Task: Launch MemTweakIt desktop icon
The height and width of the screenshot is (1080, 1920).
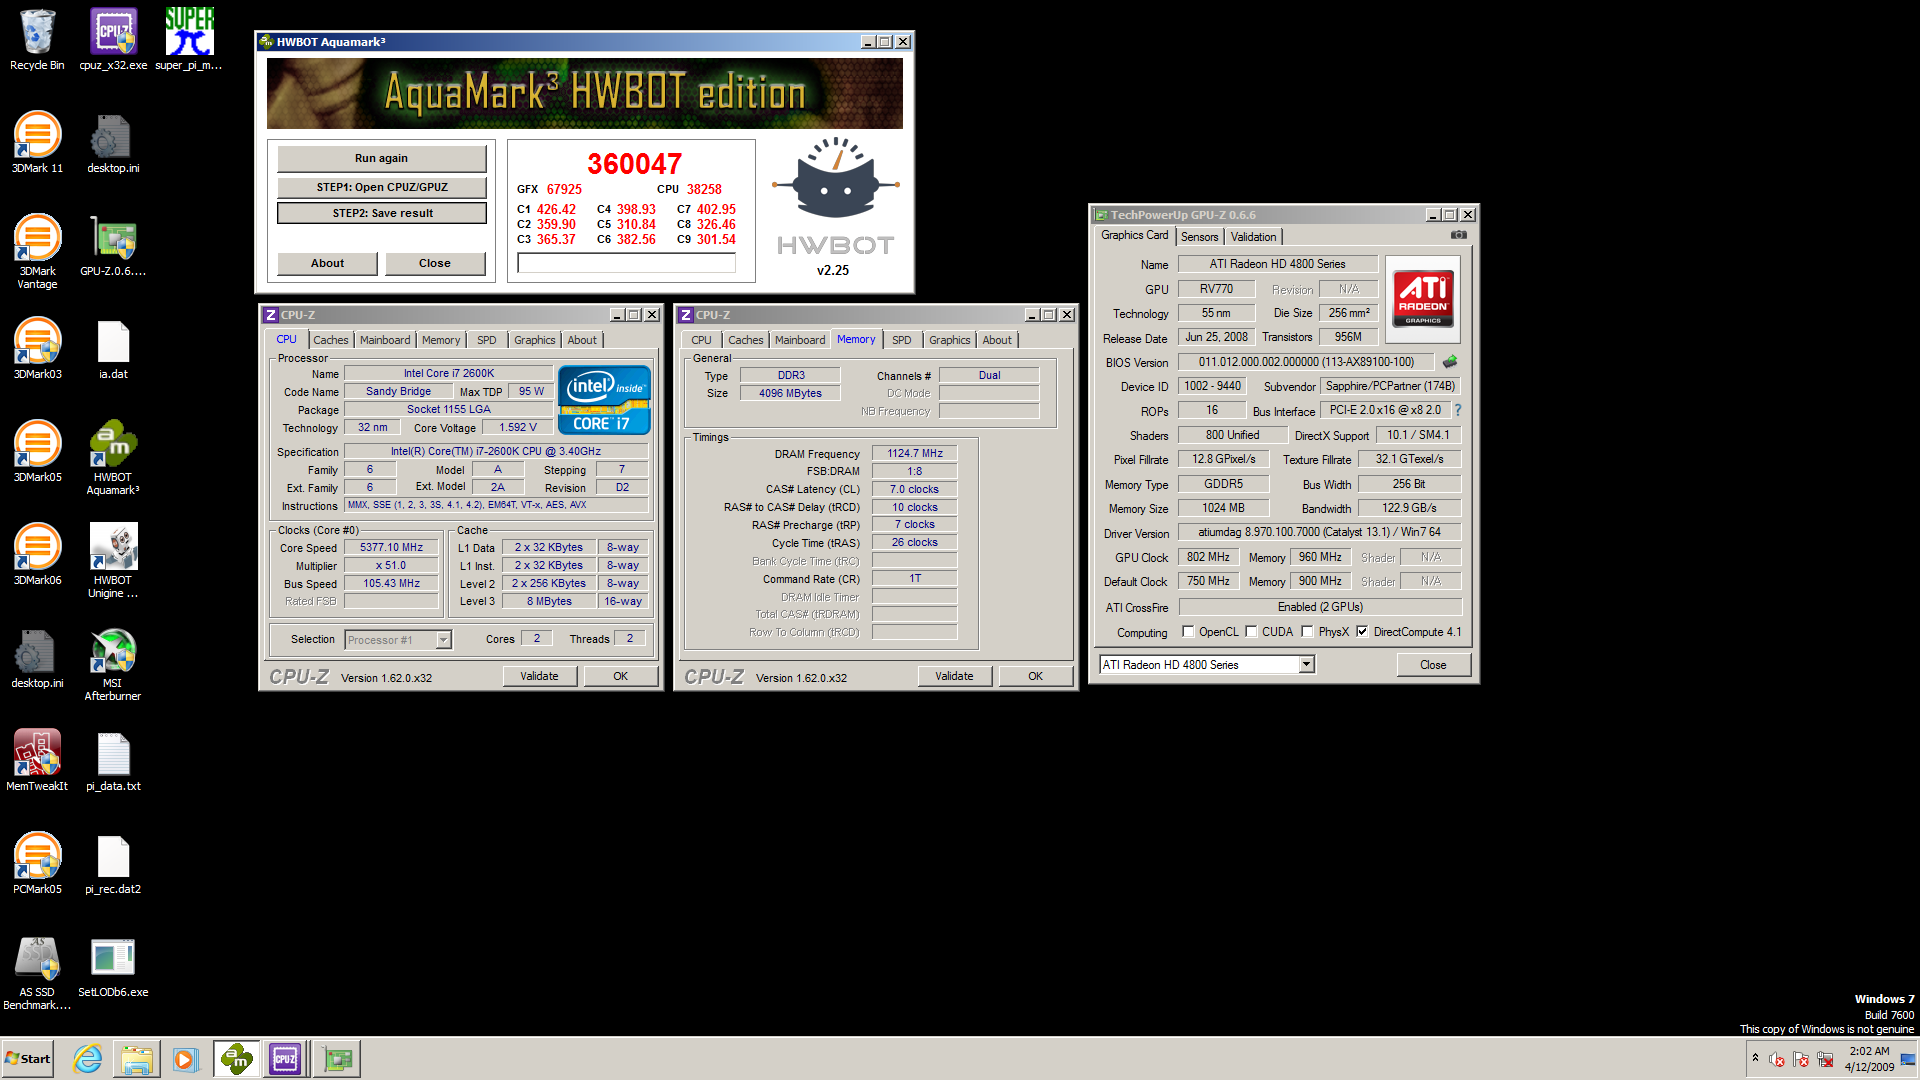Action: point(37,761)
